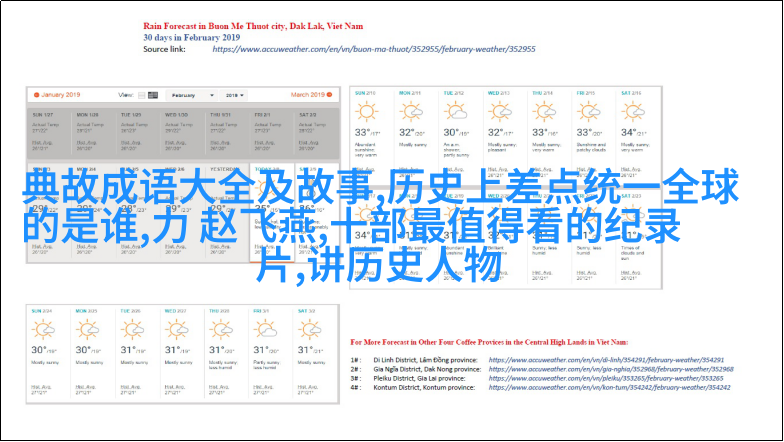Click the weather icon for SAT 3/2
The height and width of the screenshot is (442, 784).
[x=310, y=330]
